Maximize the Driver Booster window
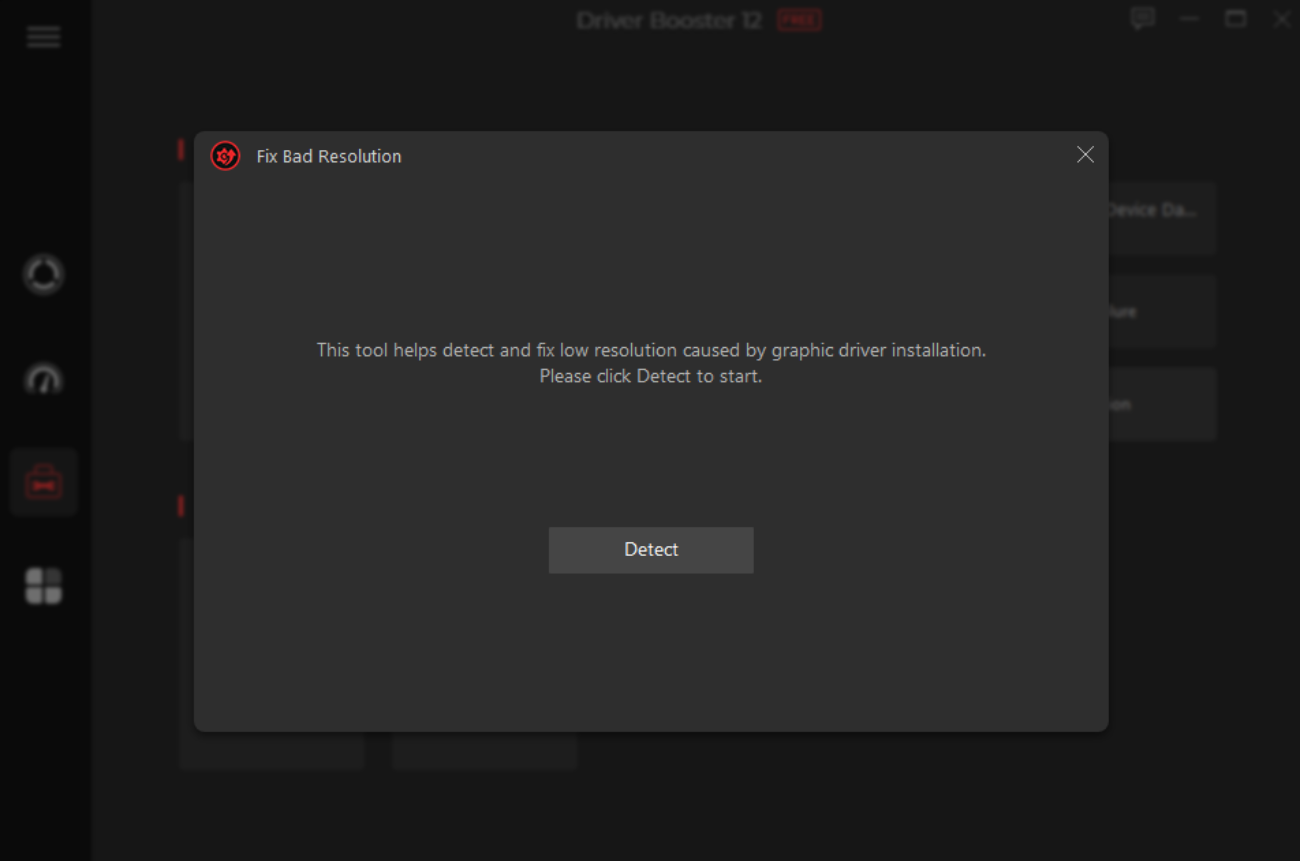The image size is (1300, 861). pyautogui.click(x=1235, y=18)
